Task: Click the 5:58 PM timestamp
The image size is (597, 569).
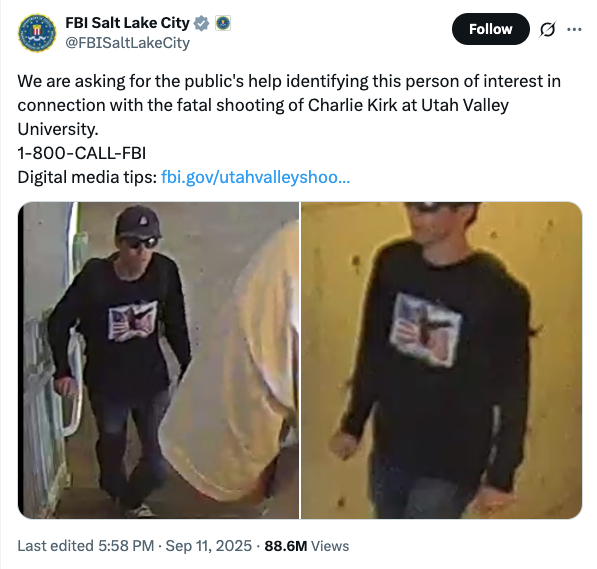Action: point(126,546)
